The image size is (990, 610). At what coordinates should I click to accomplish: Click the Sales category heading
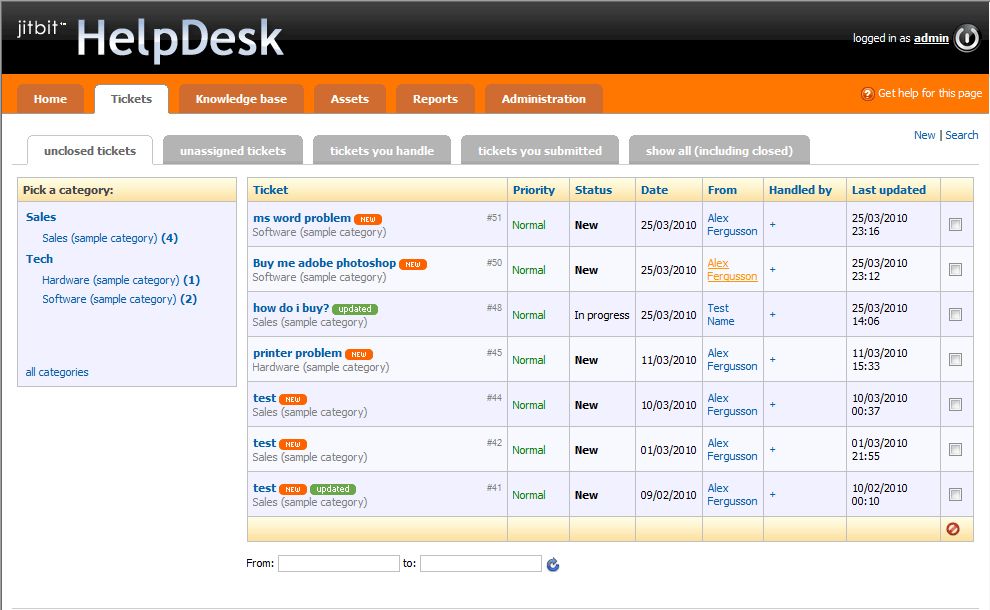[x=41, y=217]
